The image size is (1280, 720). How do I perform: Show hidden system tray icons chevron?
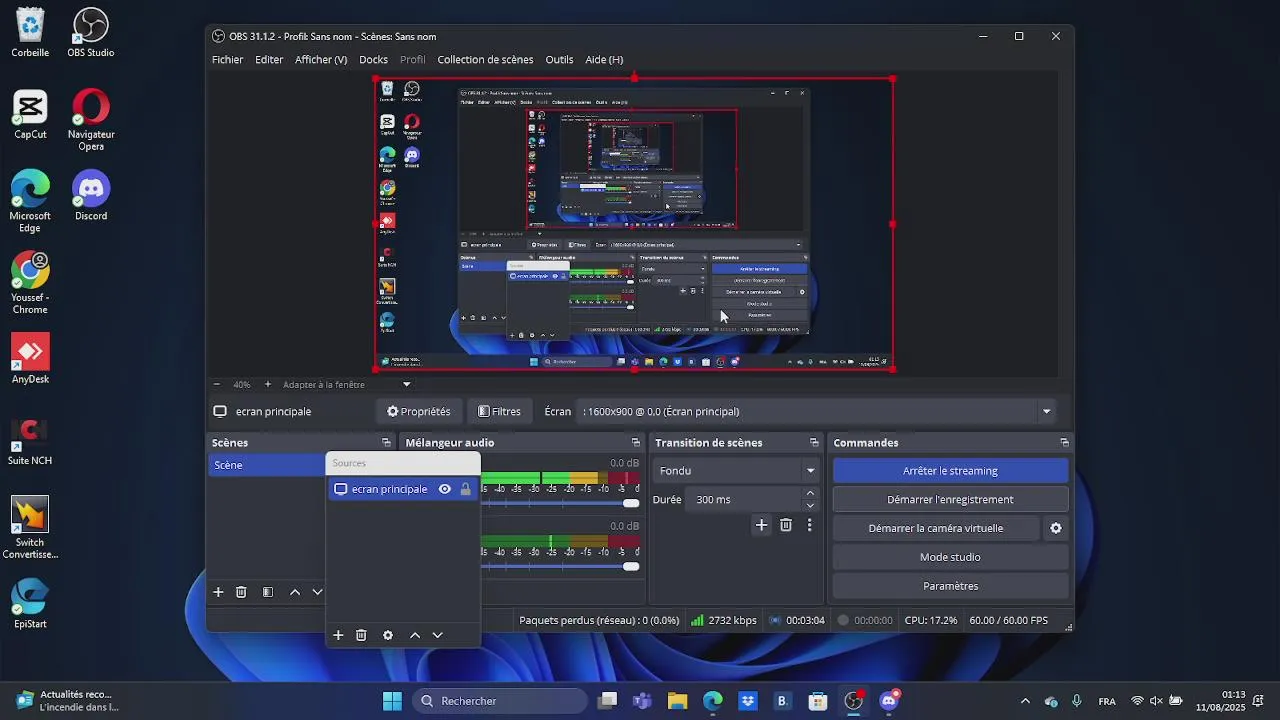(1025, 701)
